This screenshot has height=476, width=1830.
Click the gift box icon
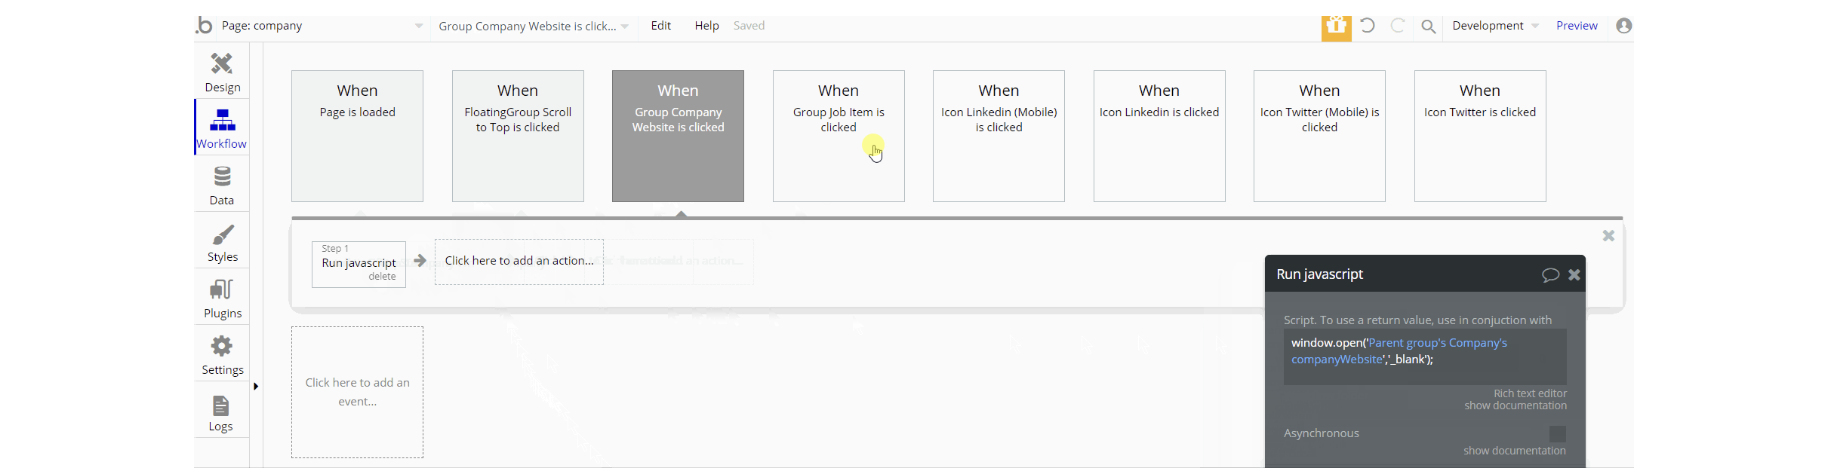[1336, 27]
